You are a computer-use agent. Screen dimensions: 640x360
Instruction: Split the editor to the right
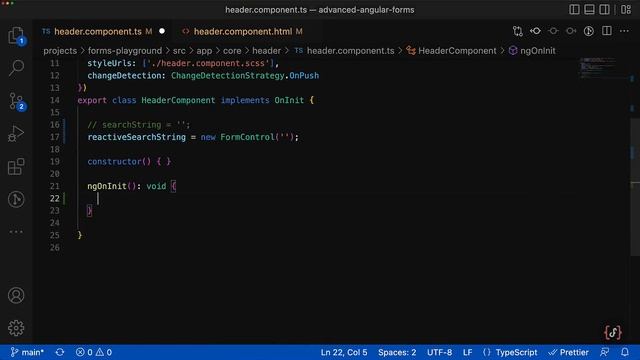tap(607, 31)
